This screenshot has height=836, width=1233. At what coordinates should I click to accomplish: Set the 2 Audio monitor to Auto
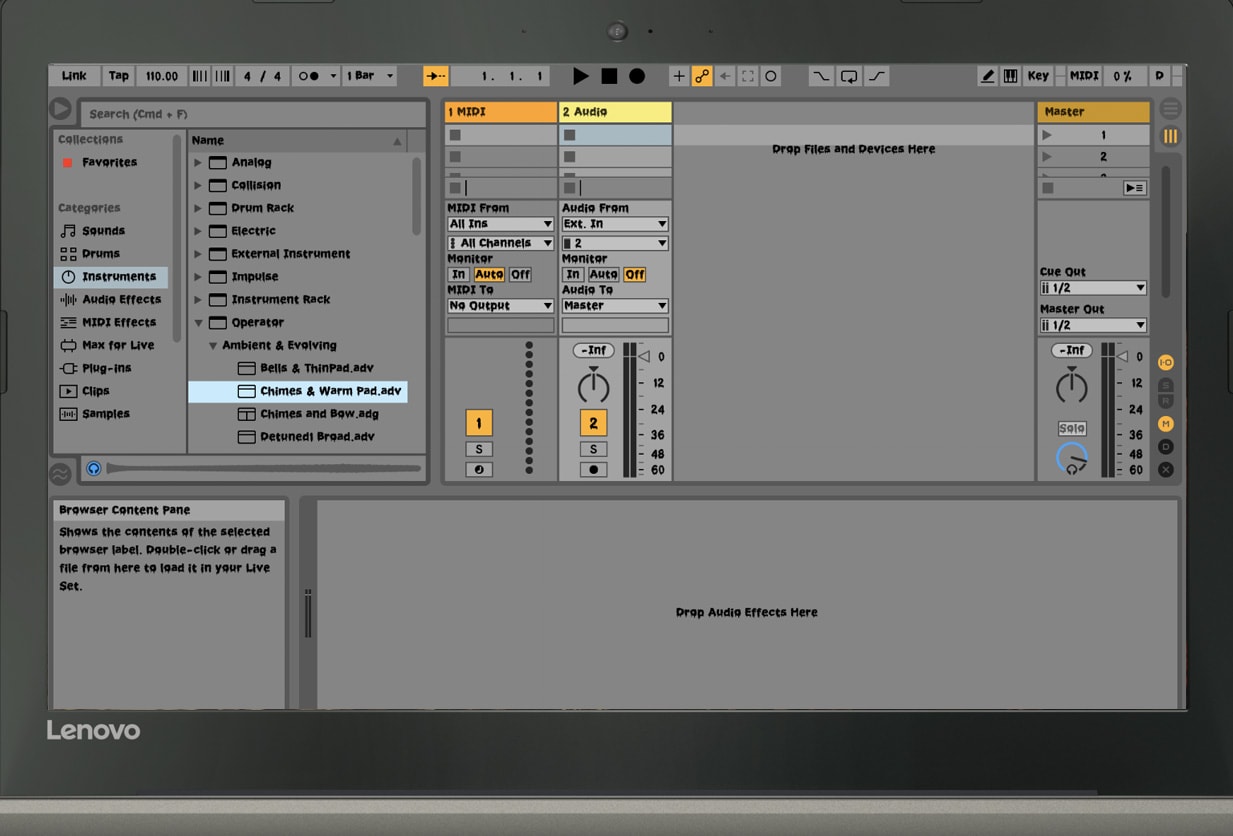(x=603, y=274)
